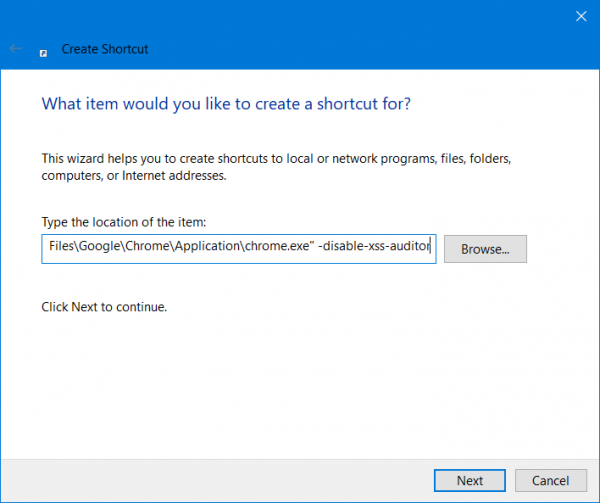Click inside the item location text field
Screen dimensions: 600x503
point(238,249)
